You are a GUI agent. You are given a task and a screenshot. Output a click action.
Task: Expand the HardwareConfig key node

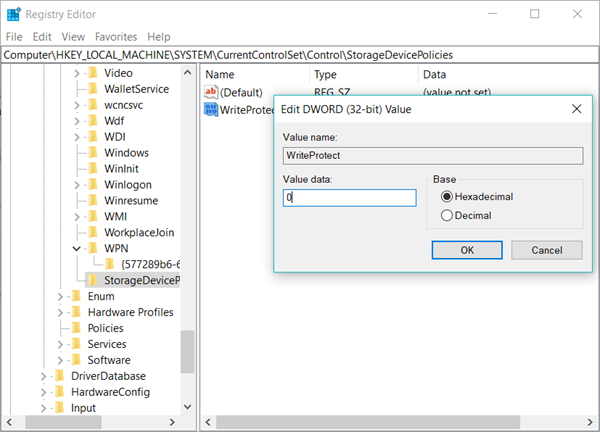click(x=44, y=392)
